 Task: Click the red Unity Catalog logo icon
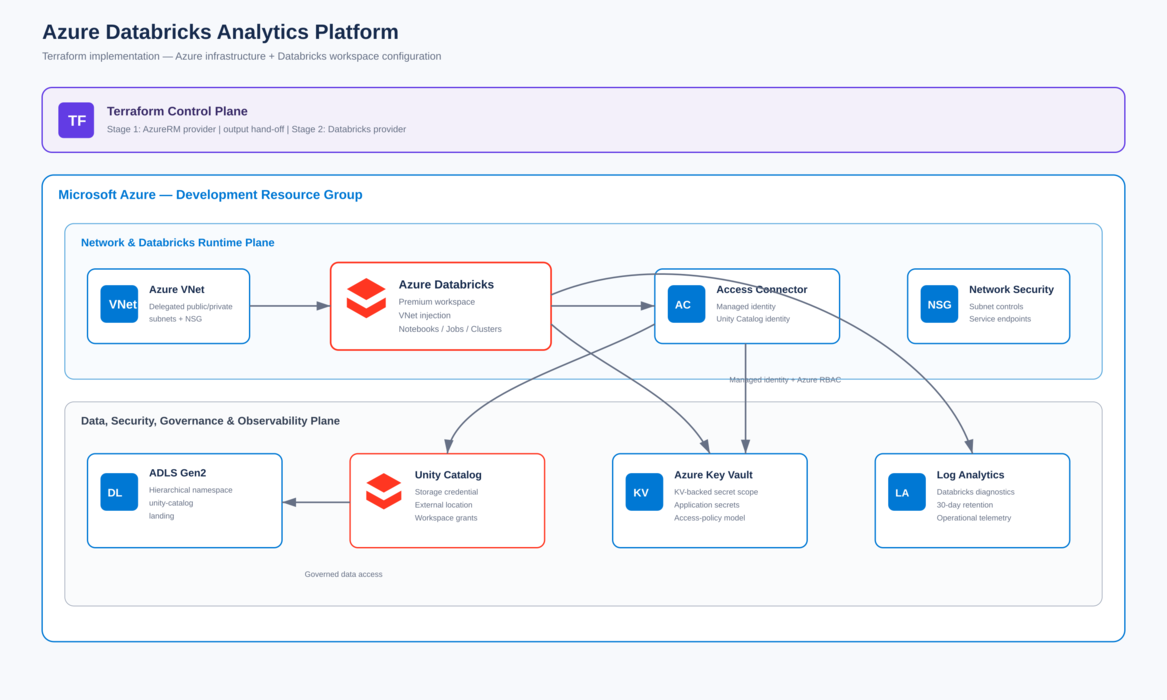click(x=384, y=491)
